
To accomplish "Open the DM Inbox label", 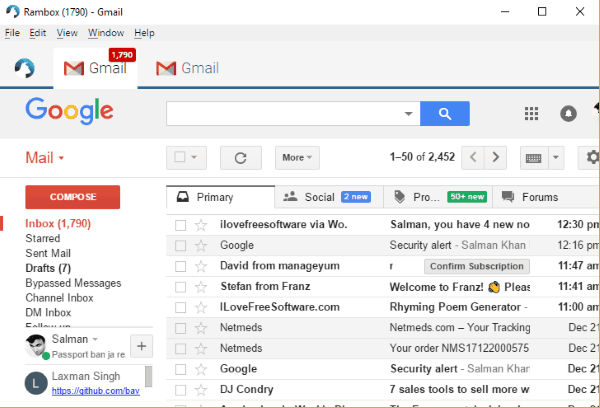I will click(x=48, y=313).
